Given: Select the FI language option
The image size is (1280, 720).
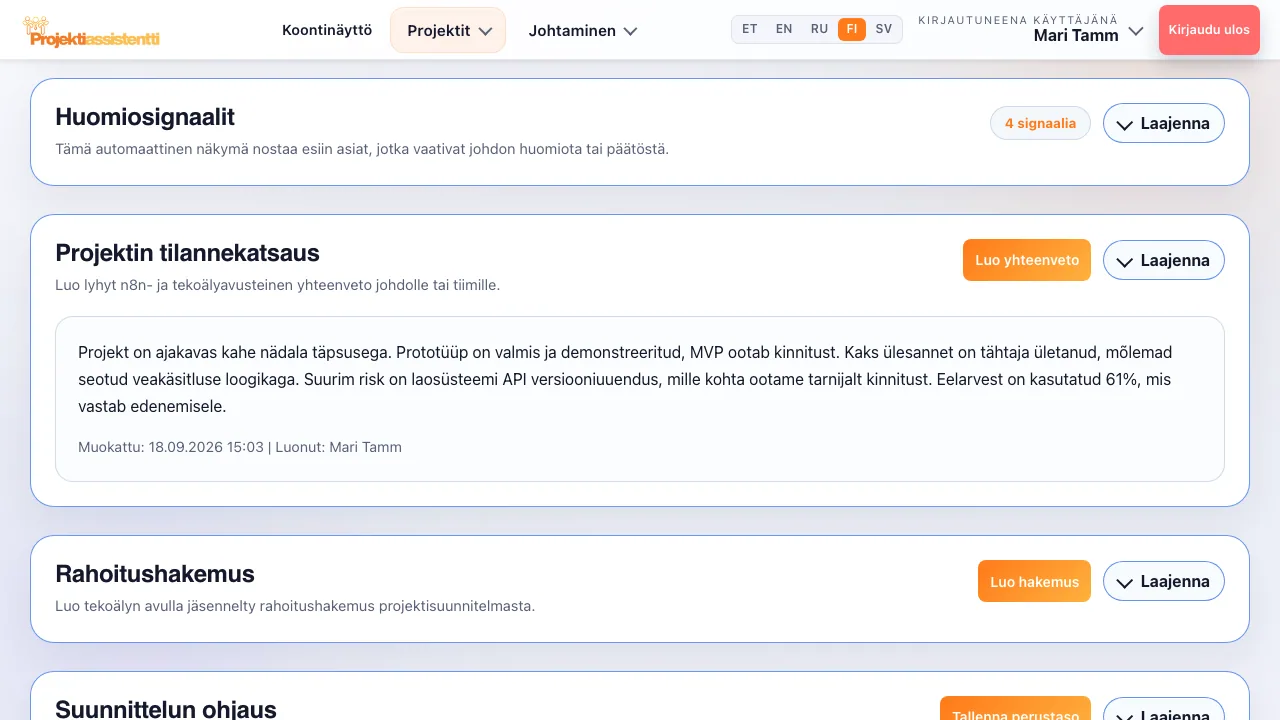Looking at the screenshot, I should (x=852, y=29).
